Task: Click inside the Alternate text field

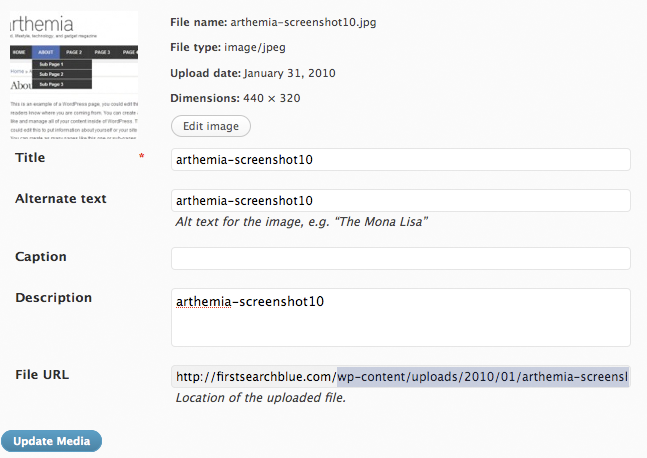Action: pyautogui.click(x=400, y=200)
